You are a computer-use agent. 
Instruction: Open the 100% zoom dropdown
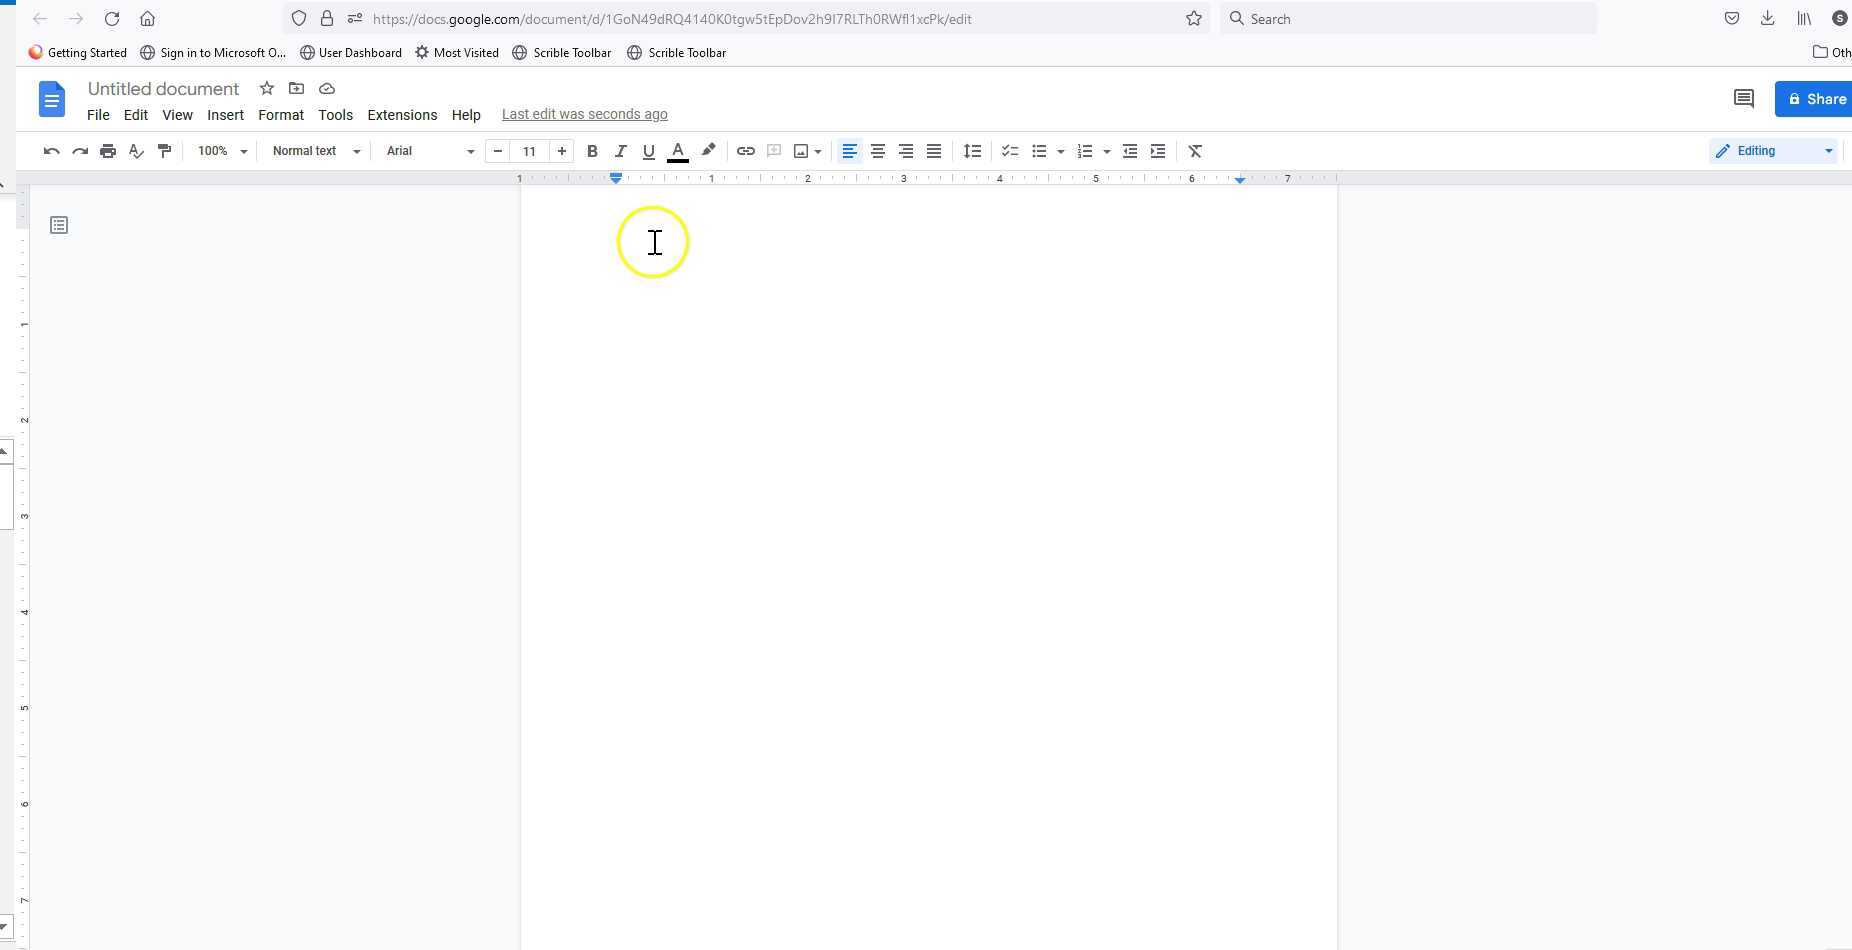(x=222, y=151)
